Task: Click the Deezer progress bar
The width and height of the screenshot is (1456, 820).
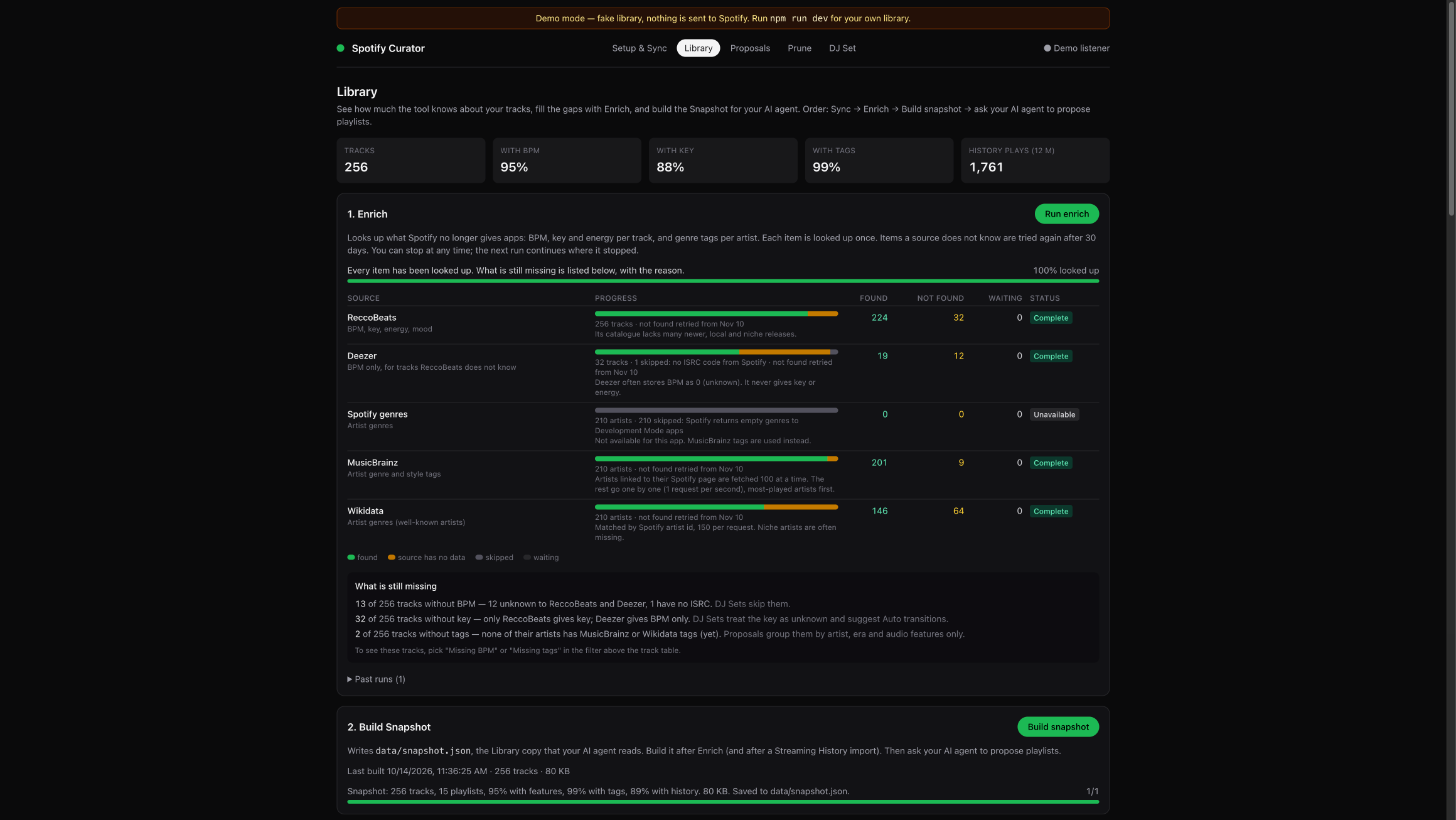Action: tap(716, 352)
